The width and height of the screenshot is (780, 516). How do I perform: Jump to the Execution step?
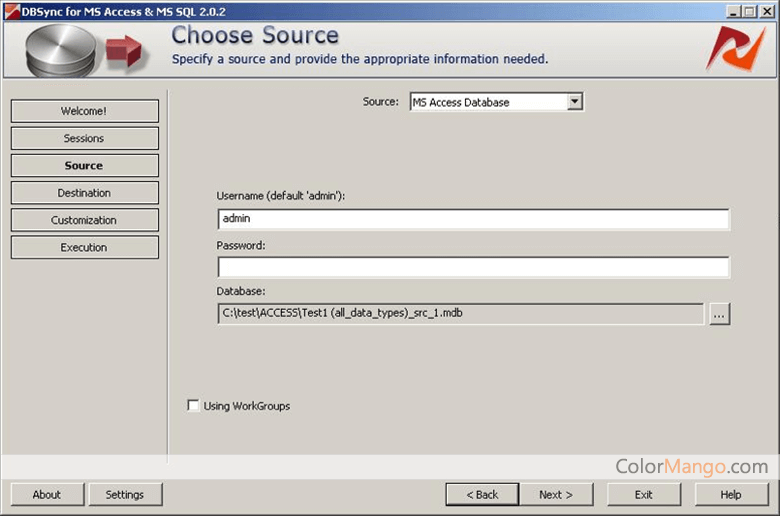pyautogui.click(x=85, y=247)
